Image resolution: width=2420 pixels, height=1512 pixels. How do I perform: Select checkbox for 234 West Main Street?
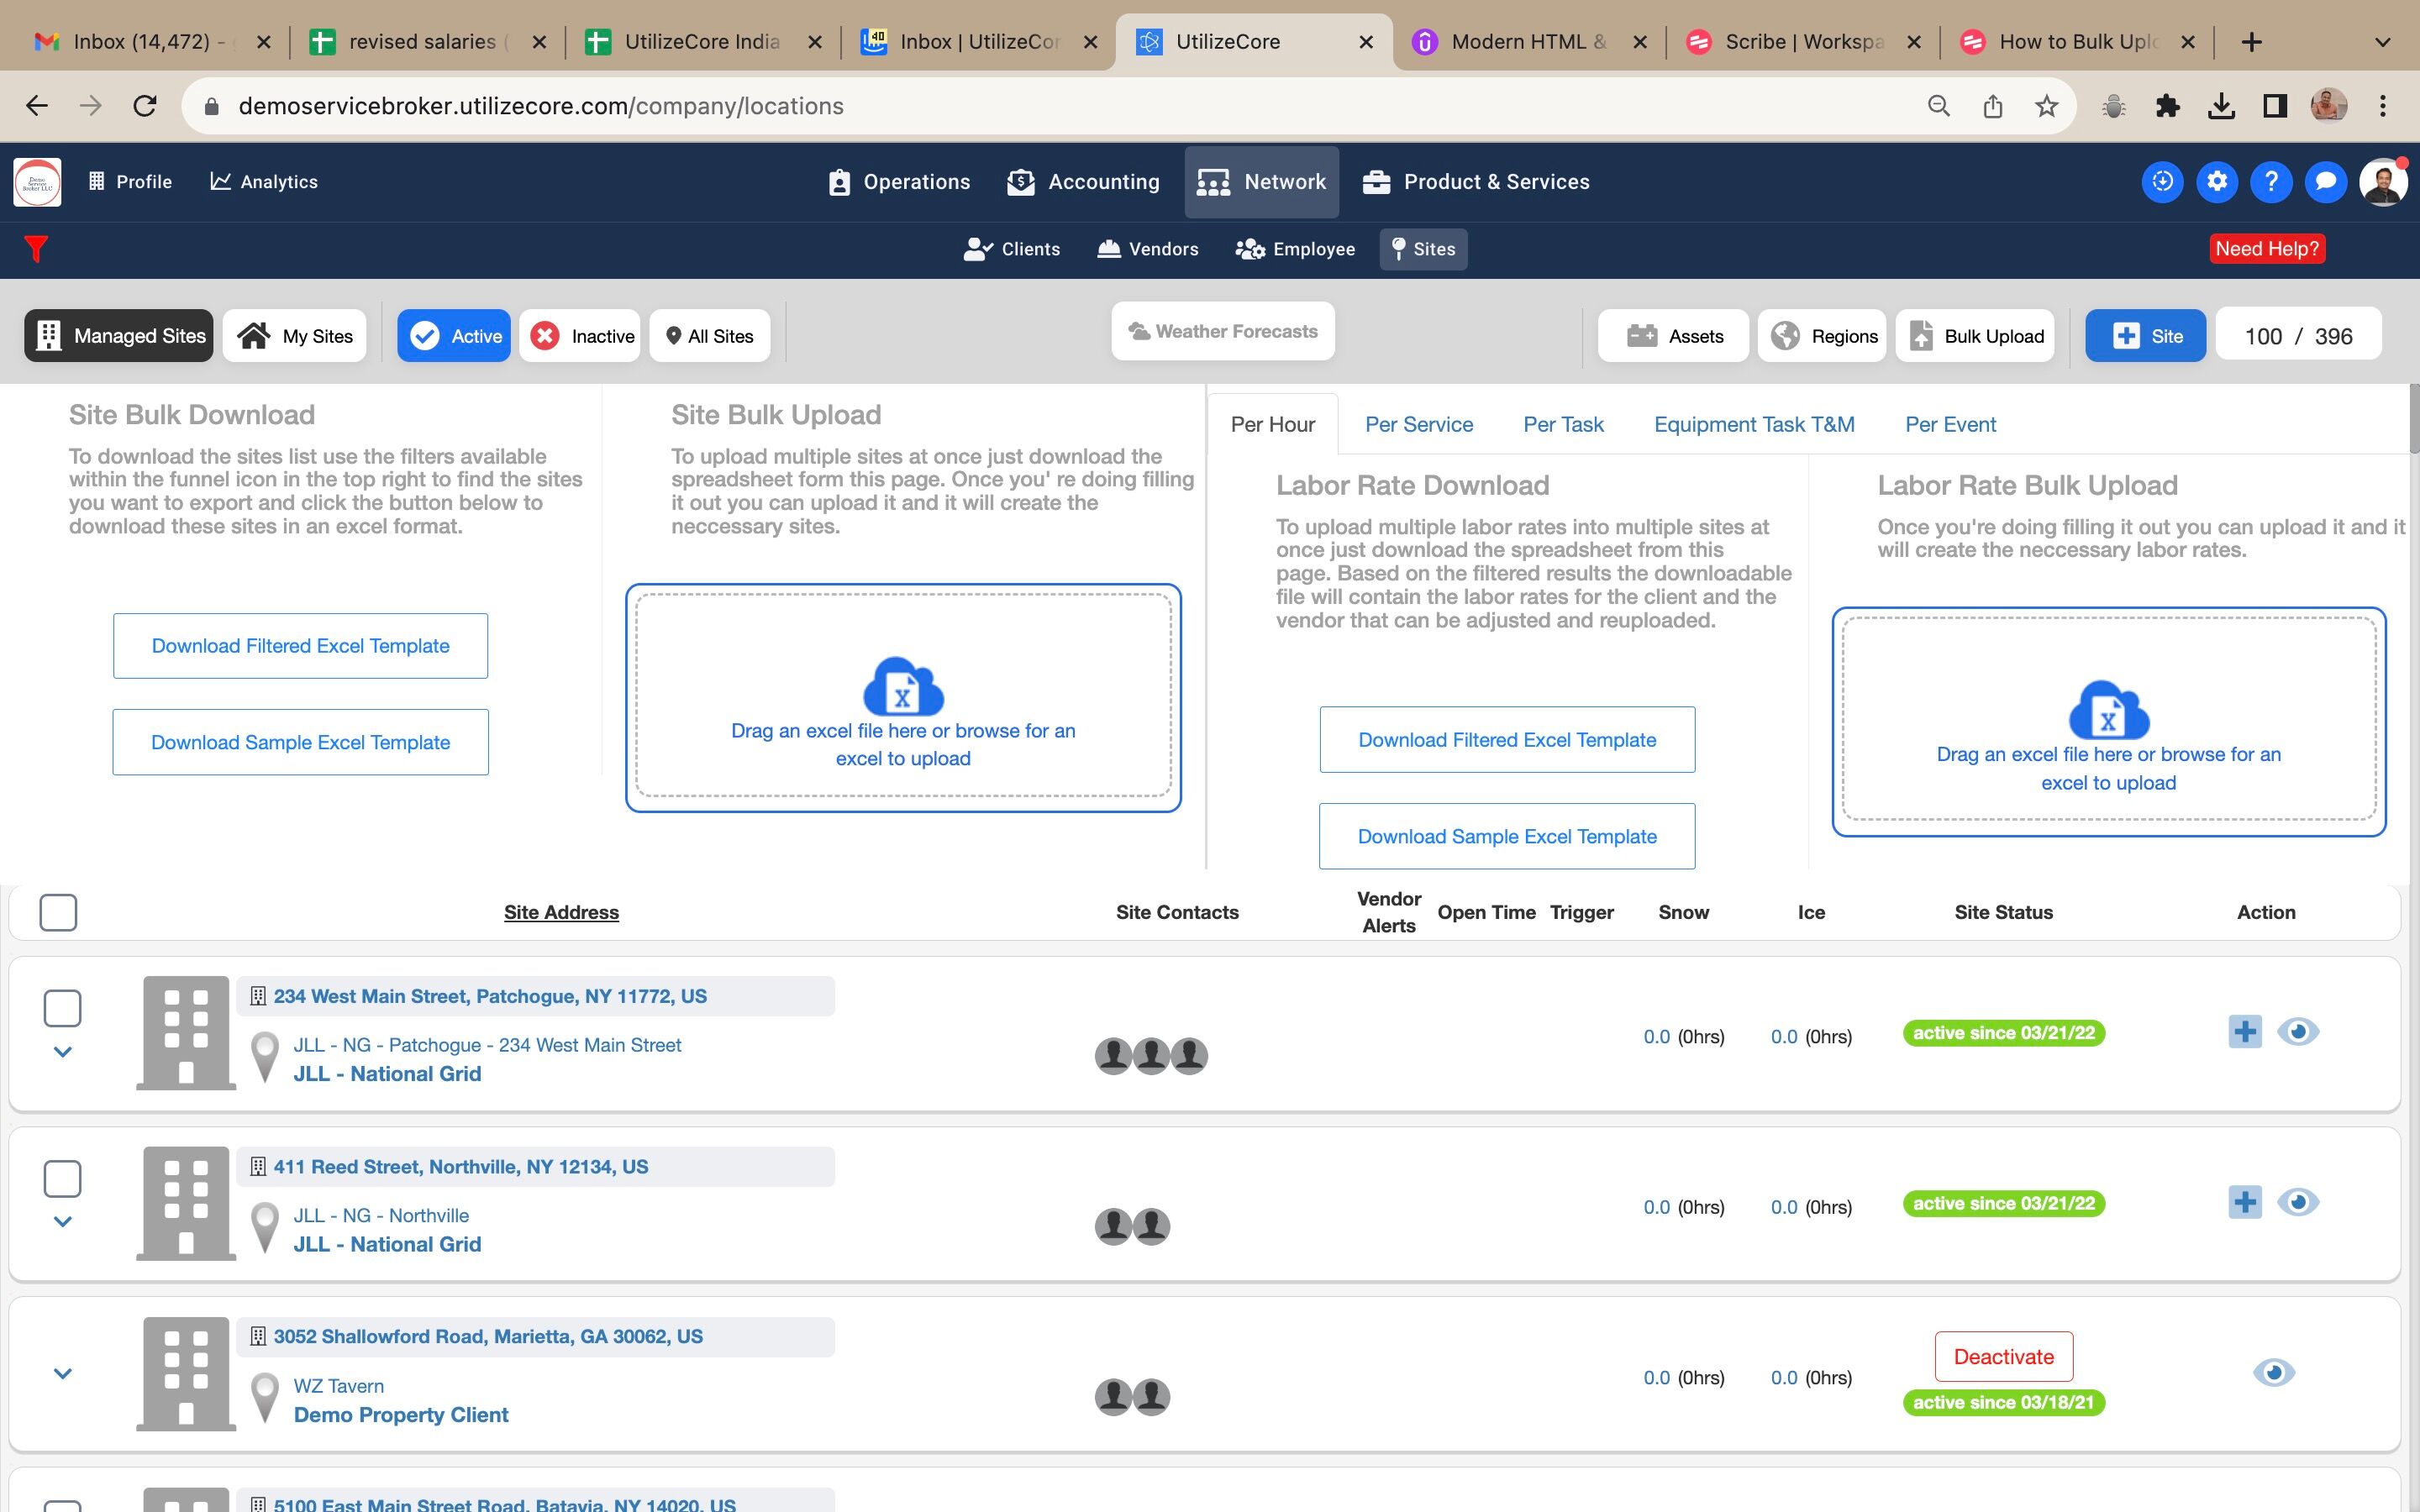(x=62, y=1008)
